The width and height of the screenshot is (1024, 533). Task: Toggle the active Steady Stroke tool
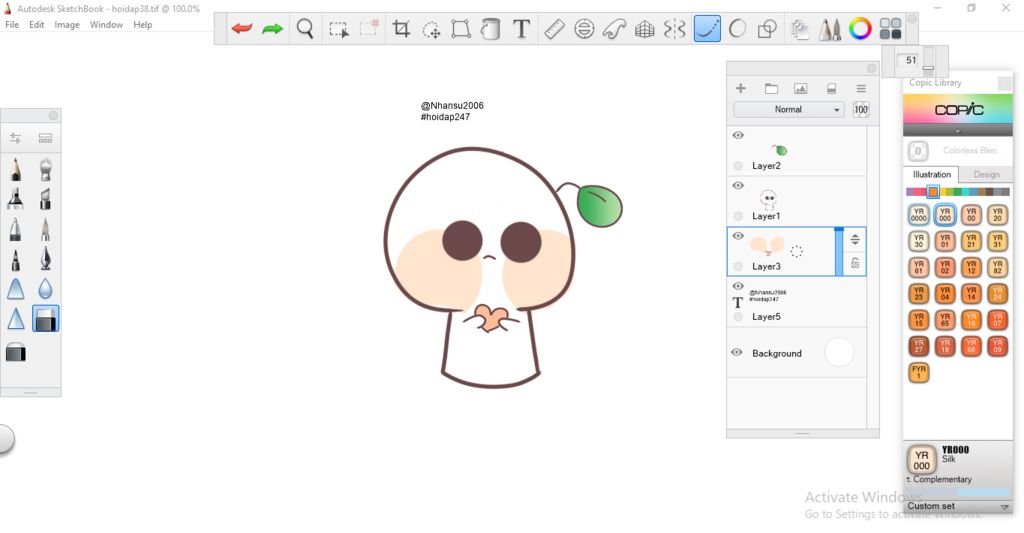[x=707, y=29]
